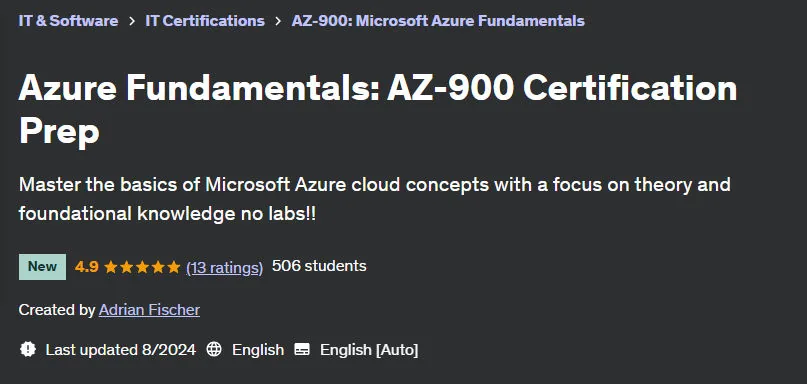Click the New badge
The image size is (807, 384).
(x=42, y=267)
